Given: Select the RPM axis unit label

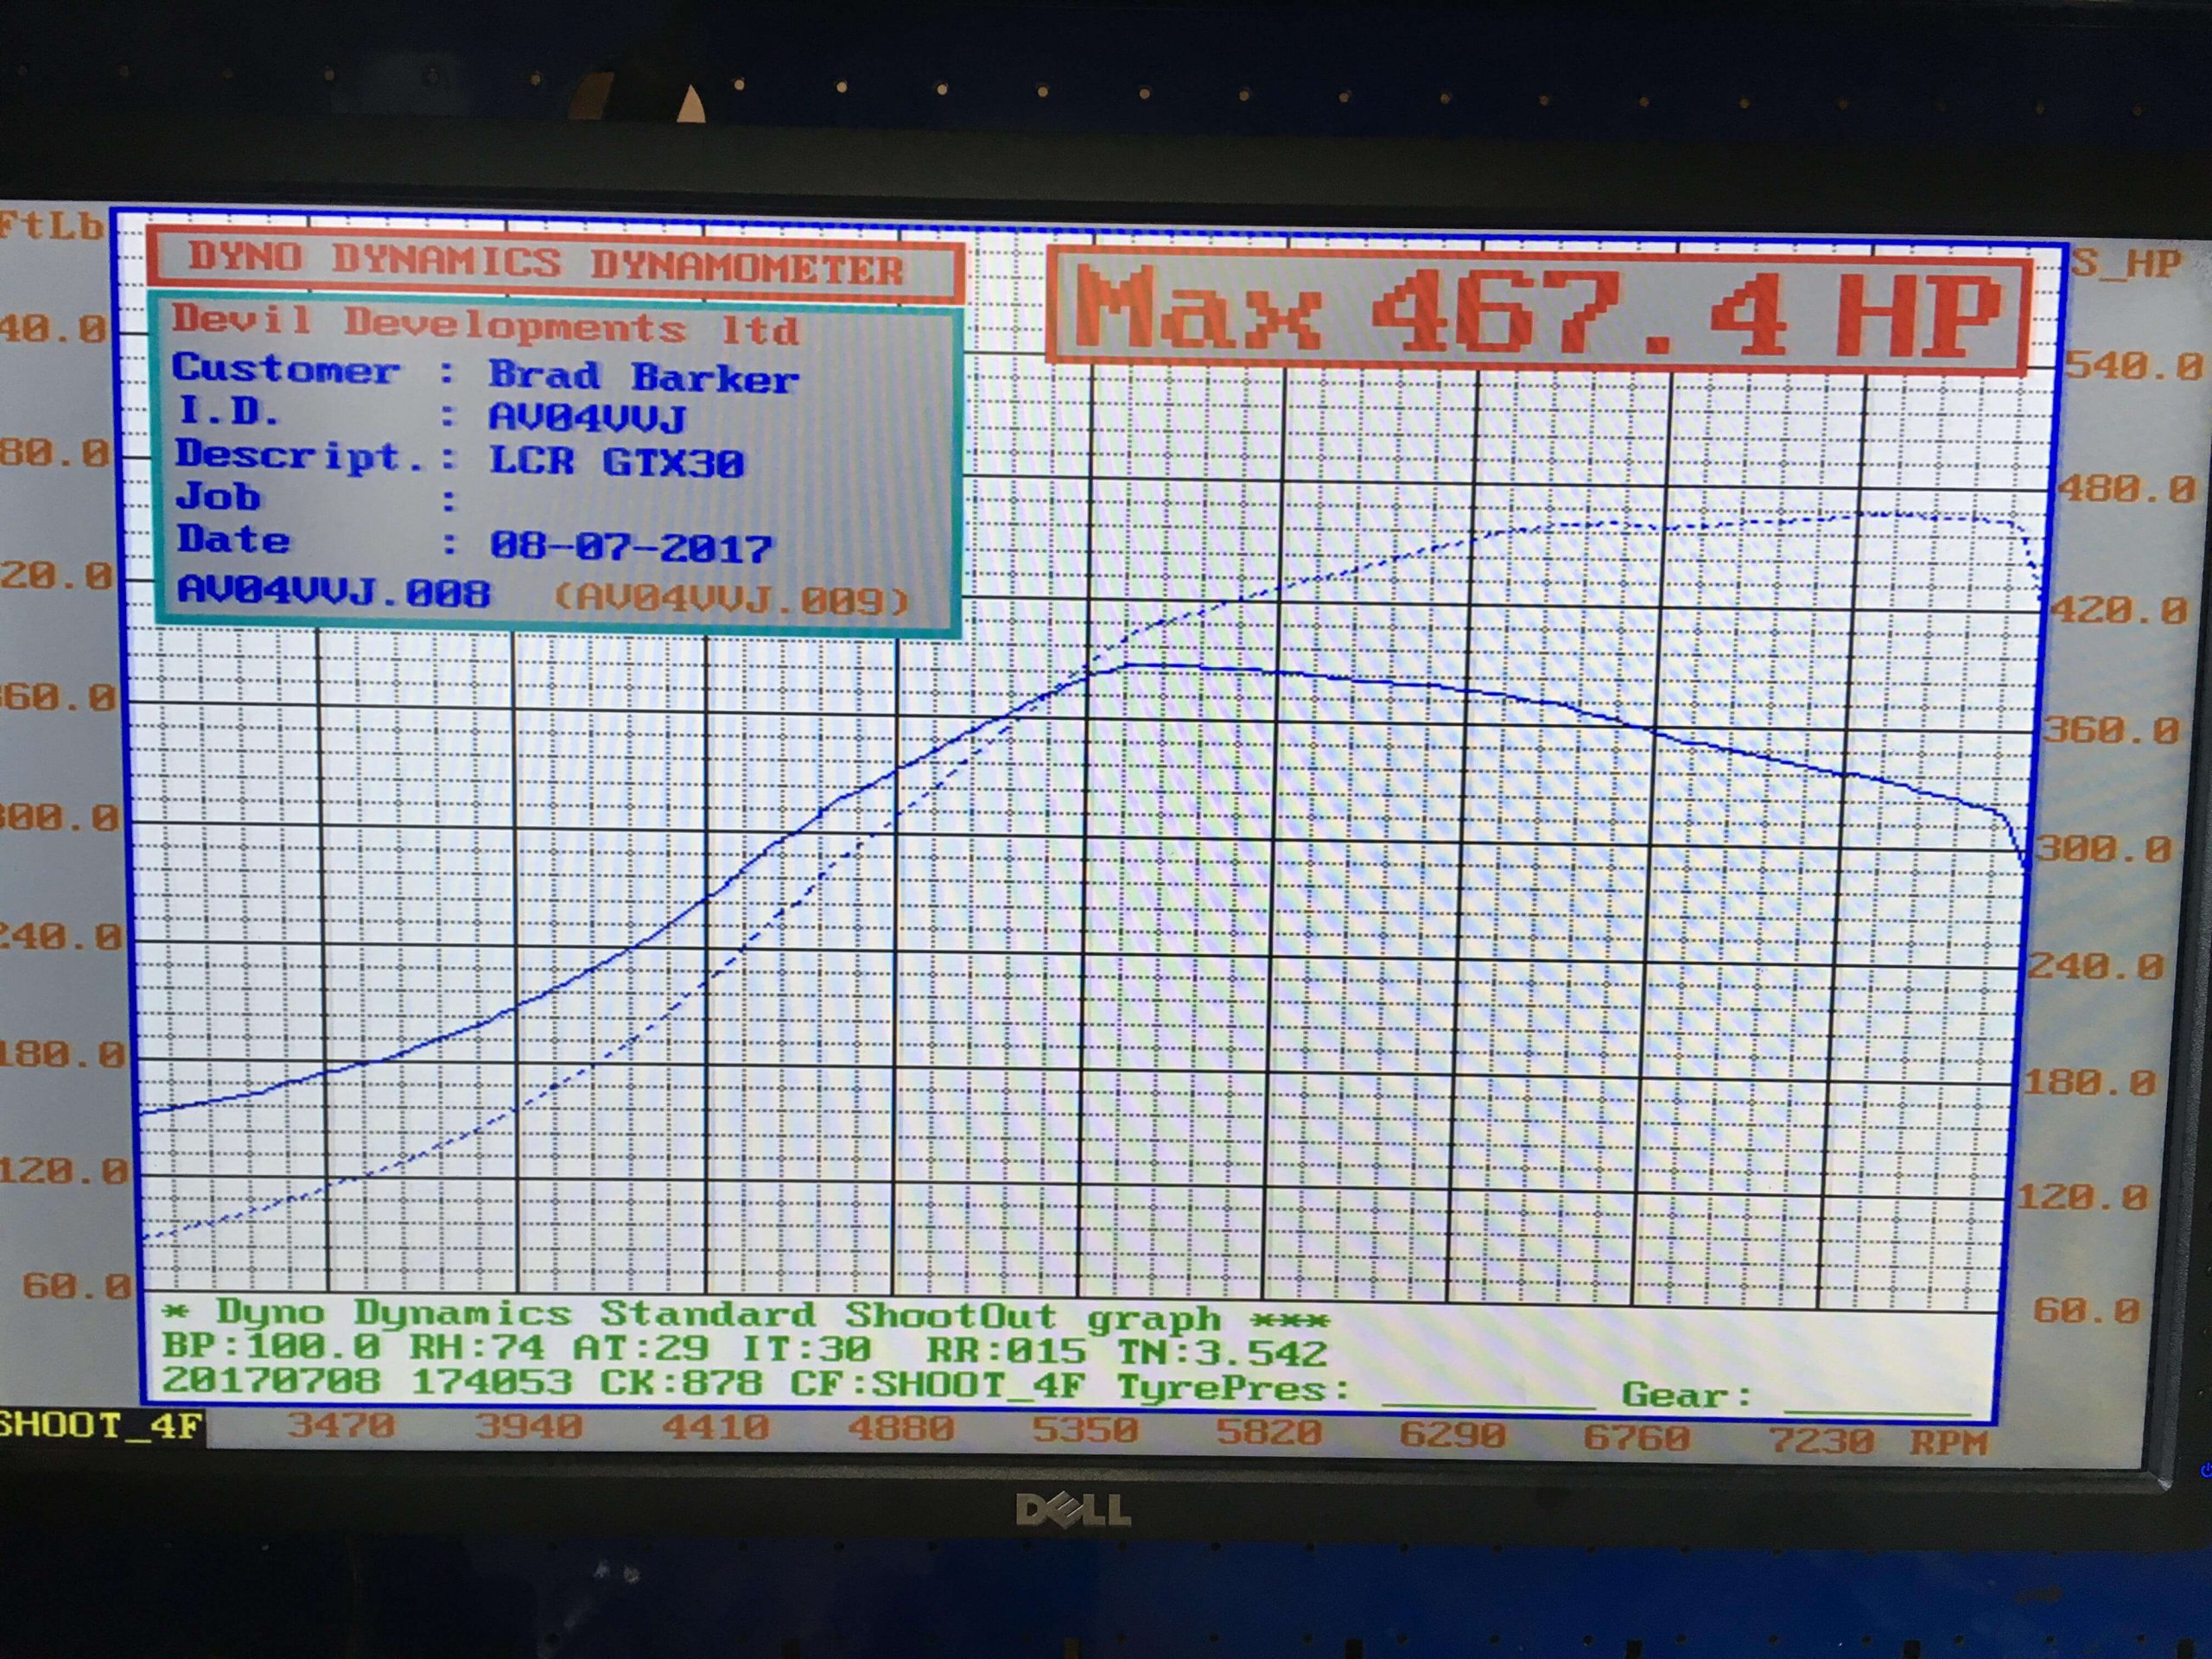Looking at the screenshot, I should [x=1948, y=1443].
